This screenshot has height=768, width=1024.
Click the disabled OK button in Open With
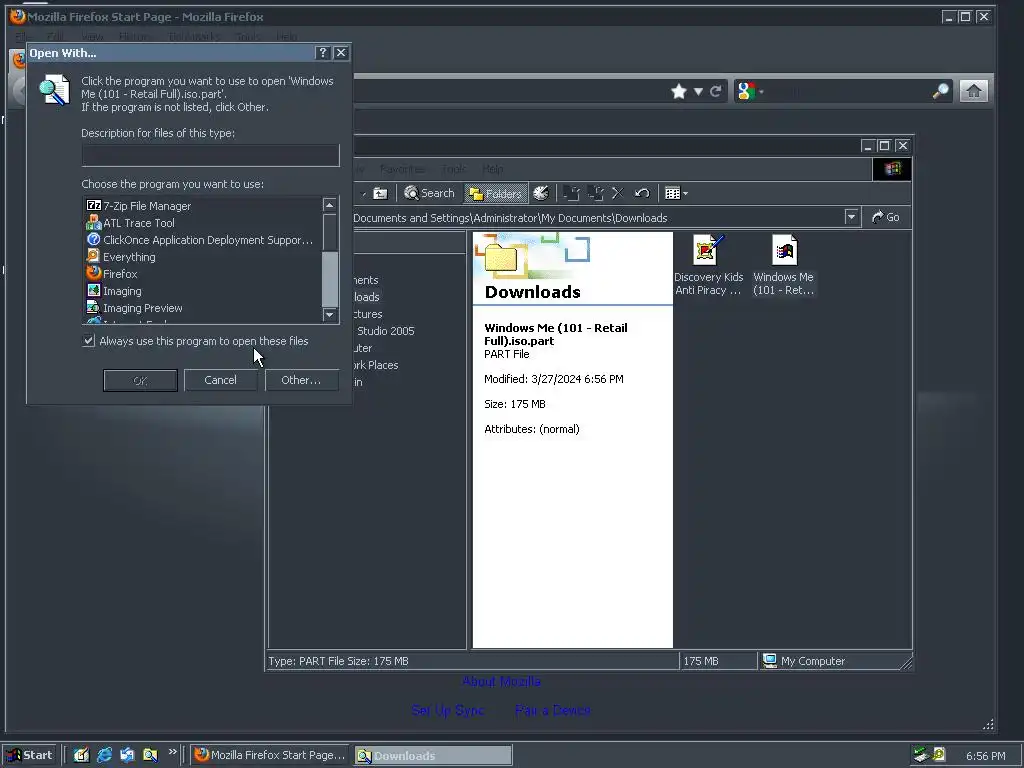pyautogui.click(x=140, y=380)
